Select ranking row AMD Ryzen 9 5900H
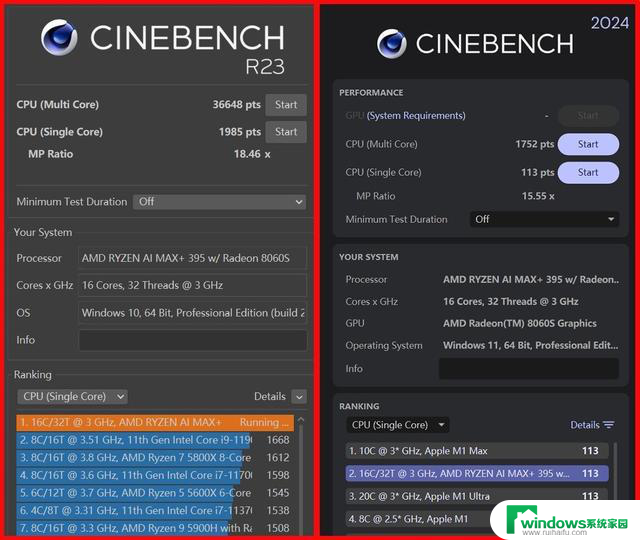Screen dimensions: 640x540 pyautogui.click(x=155, y=528)
